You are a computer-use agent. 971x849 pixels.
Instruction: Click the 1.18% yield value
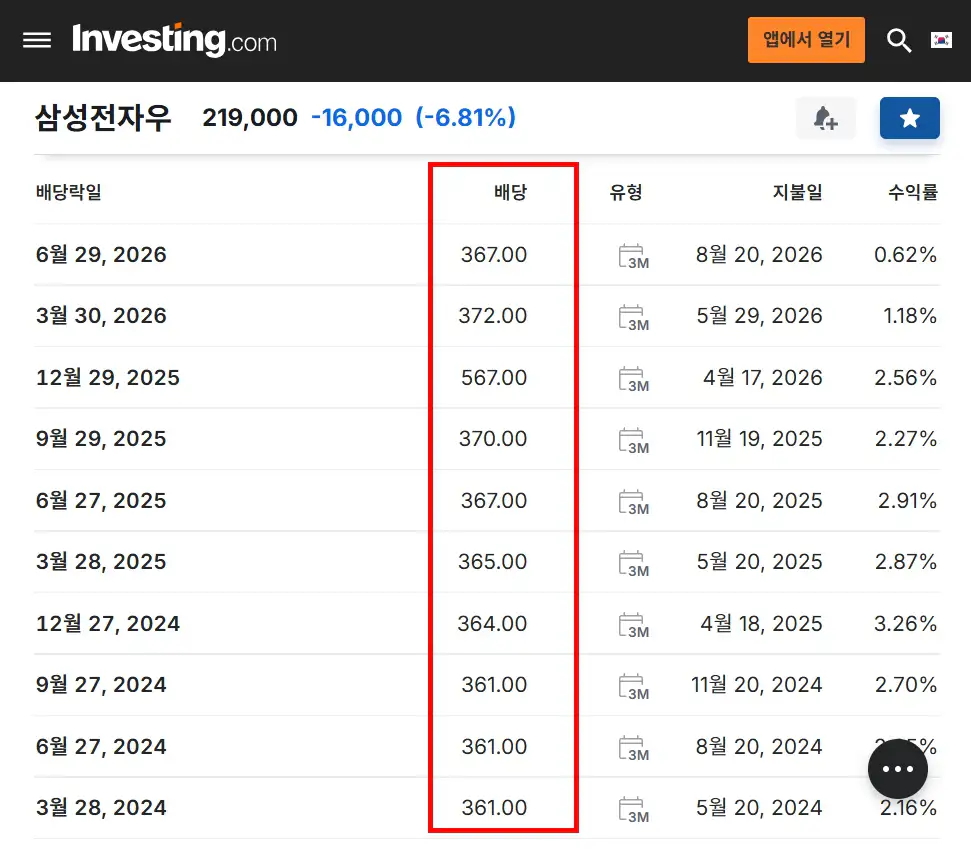[x=910, y=316]
